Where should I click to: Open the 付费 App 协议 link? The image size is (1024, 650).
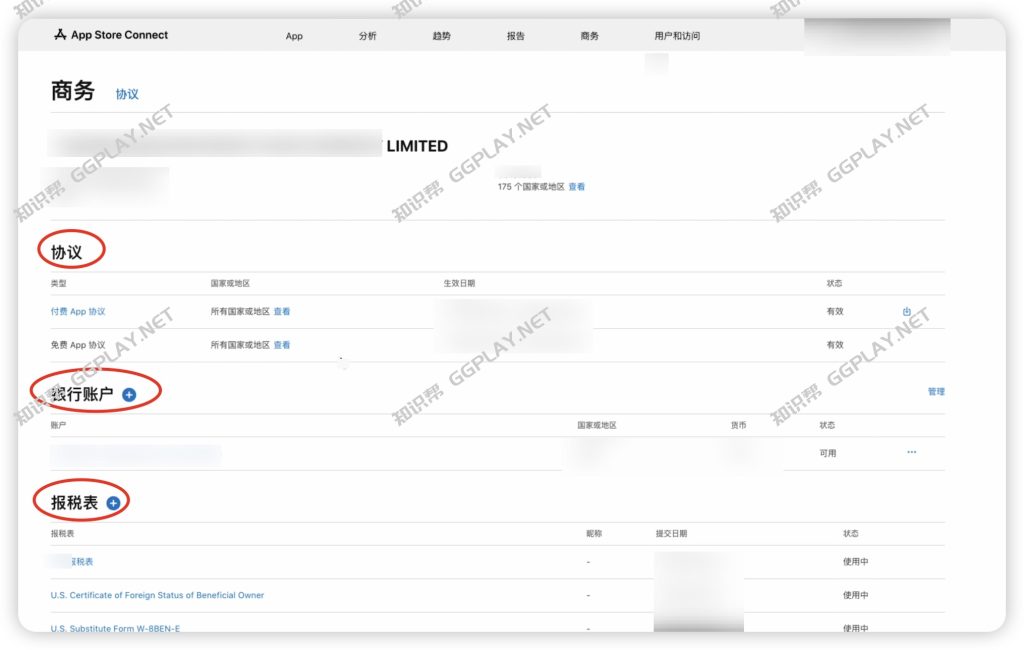[78, 312]
